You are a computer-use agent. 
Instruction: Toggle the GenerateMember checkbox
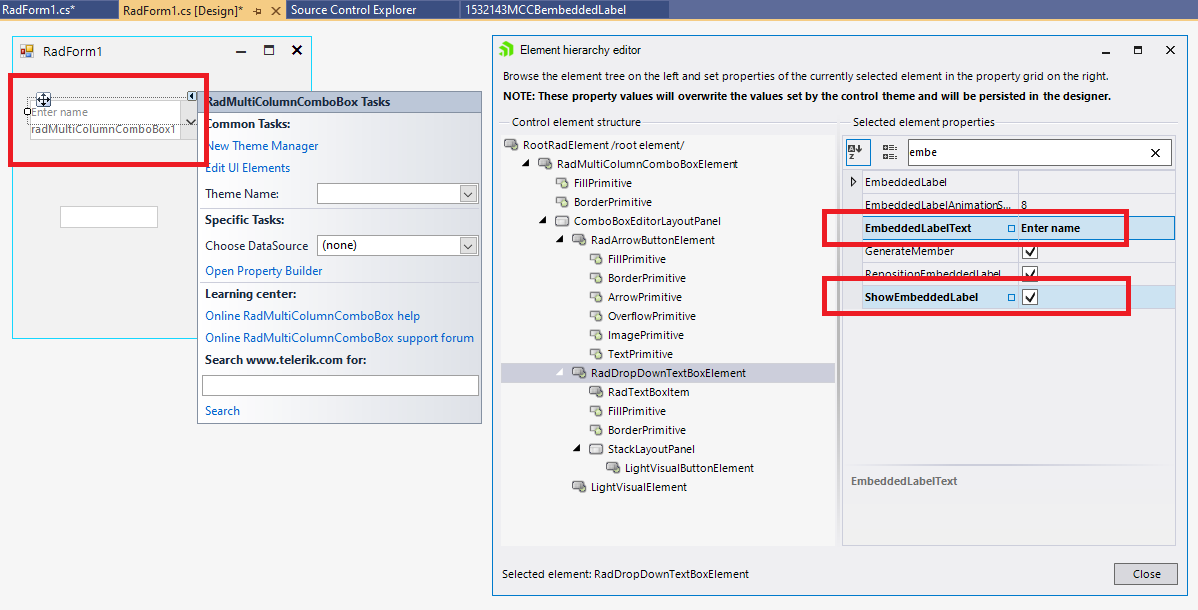pos(1030,251)
